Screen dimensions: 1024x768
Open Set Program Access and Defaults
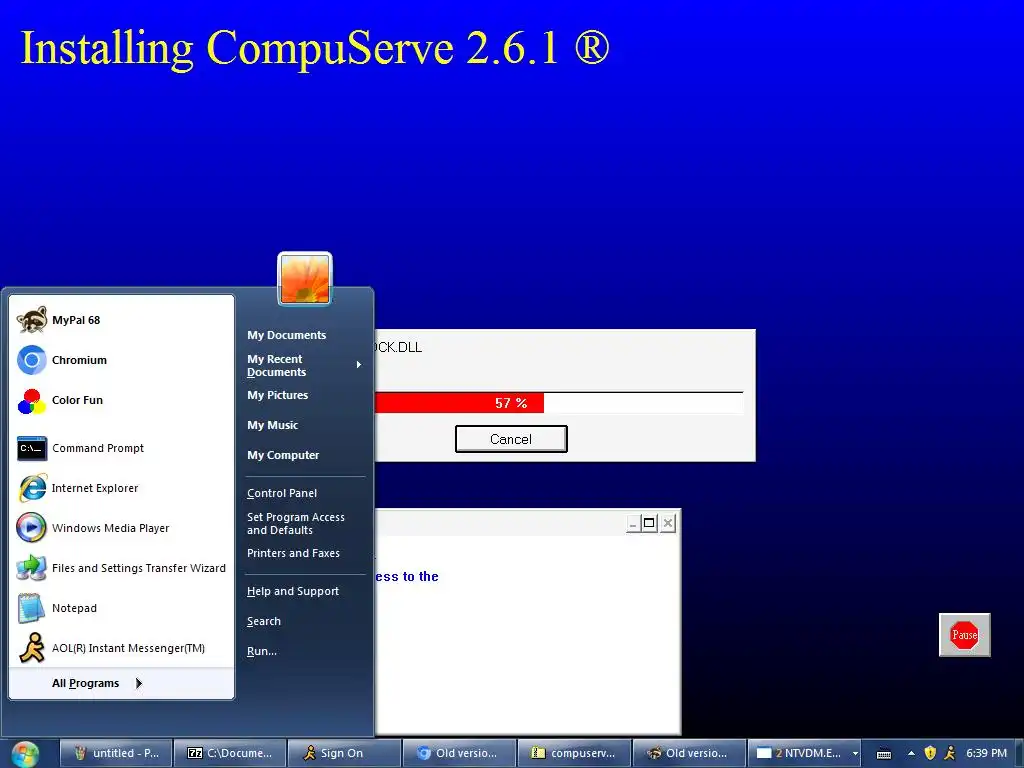(x=295, y=524)
